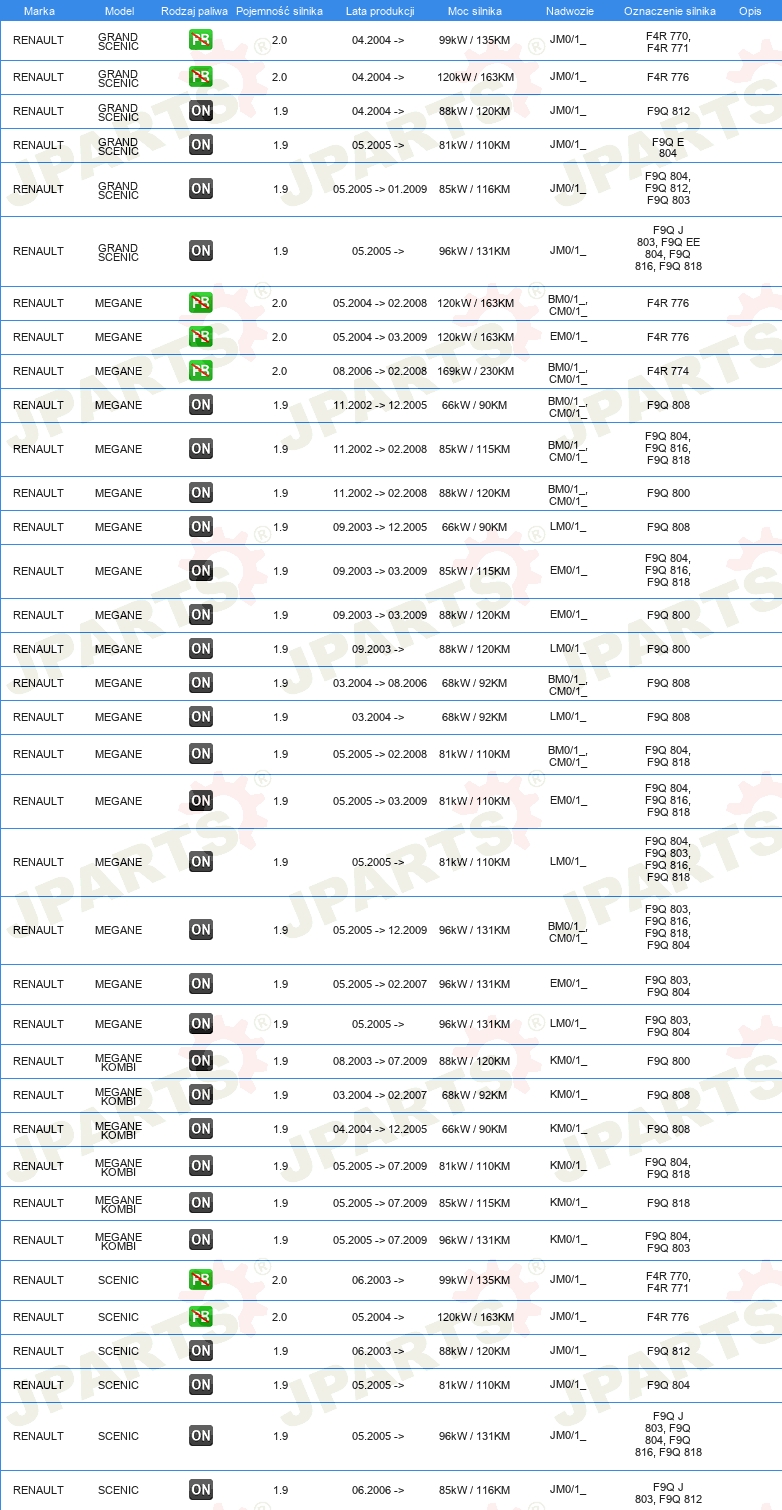Select the 04.2004 -> 12.2005 production years cell
This screenshot has height=1510, width=782.
(x=380, y=1129)
